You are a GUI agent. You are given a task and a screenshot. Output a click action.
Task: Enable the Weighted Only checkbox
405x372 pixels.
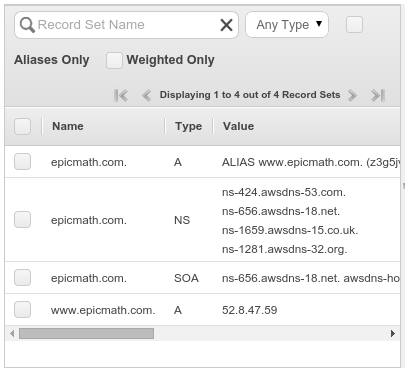click(114, 60)
